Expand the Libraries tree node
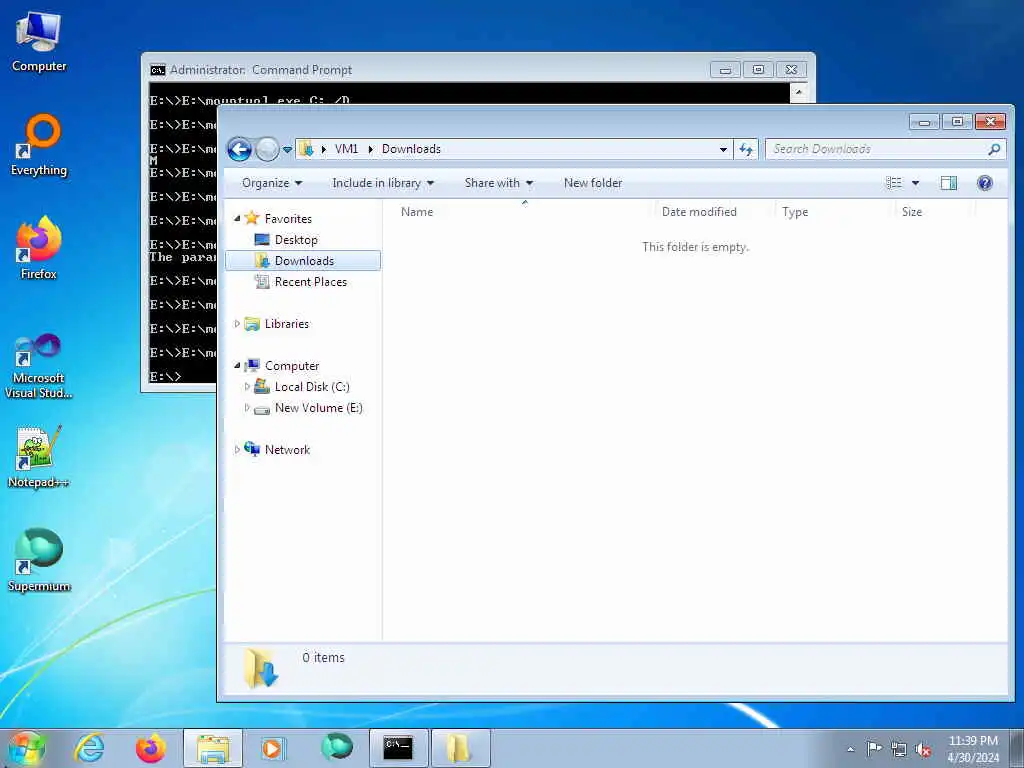 (237, 323)
